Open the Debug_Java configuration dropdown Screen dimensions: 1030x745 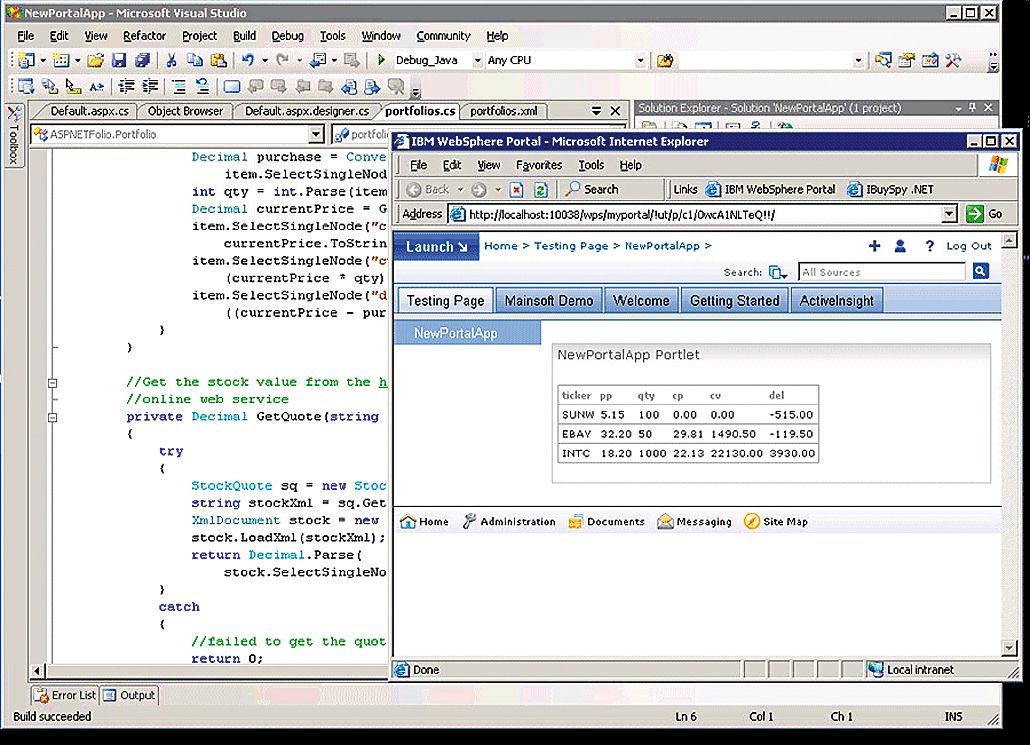(x=477, y=61)
